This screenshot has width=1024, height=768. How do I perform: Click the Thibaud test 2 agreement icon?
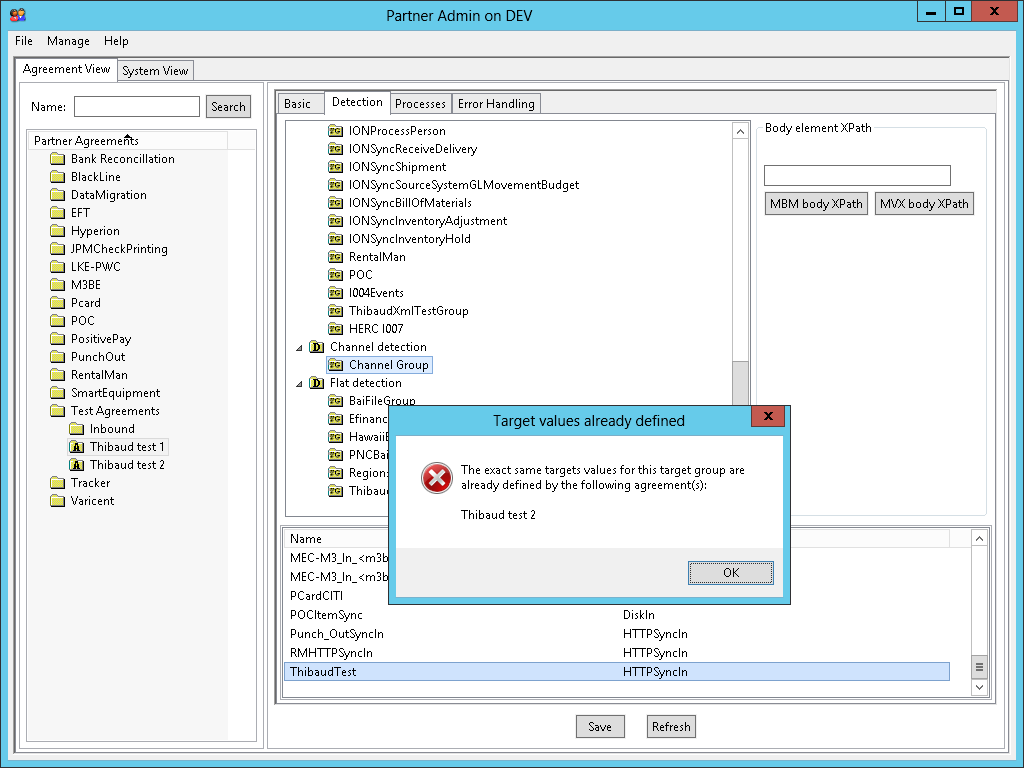[76, 465]
